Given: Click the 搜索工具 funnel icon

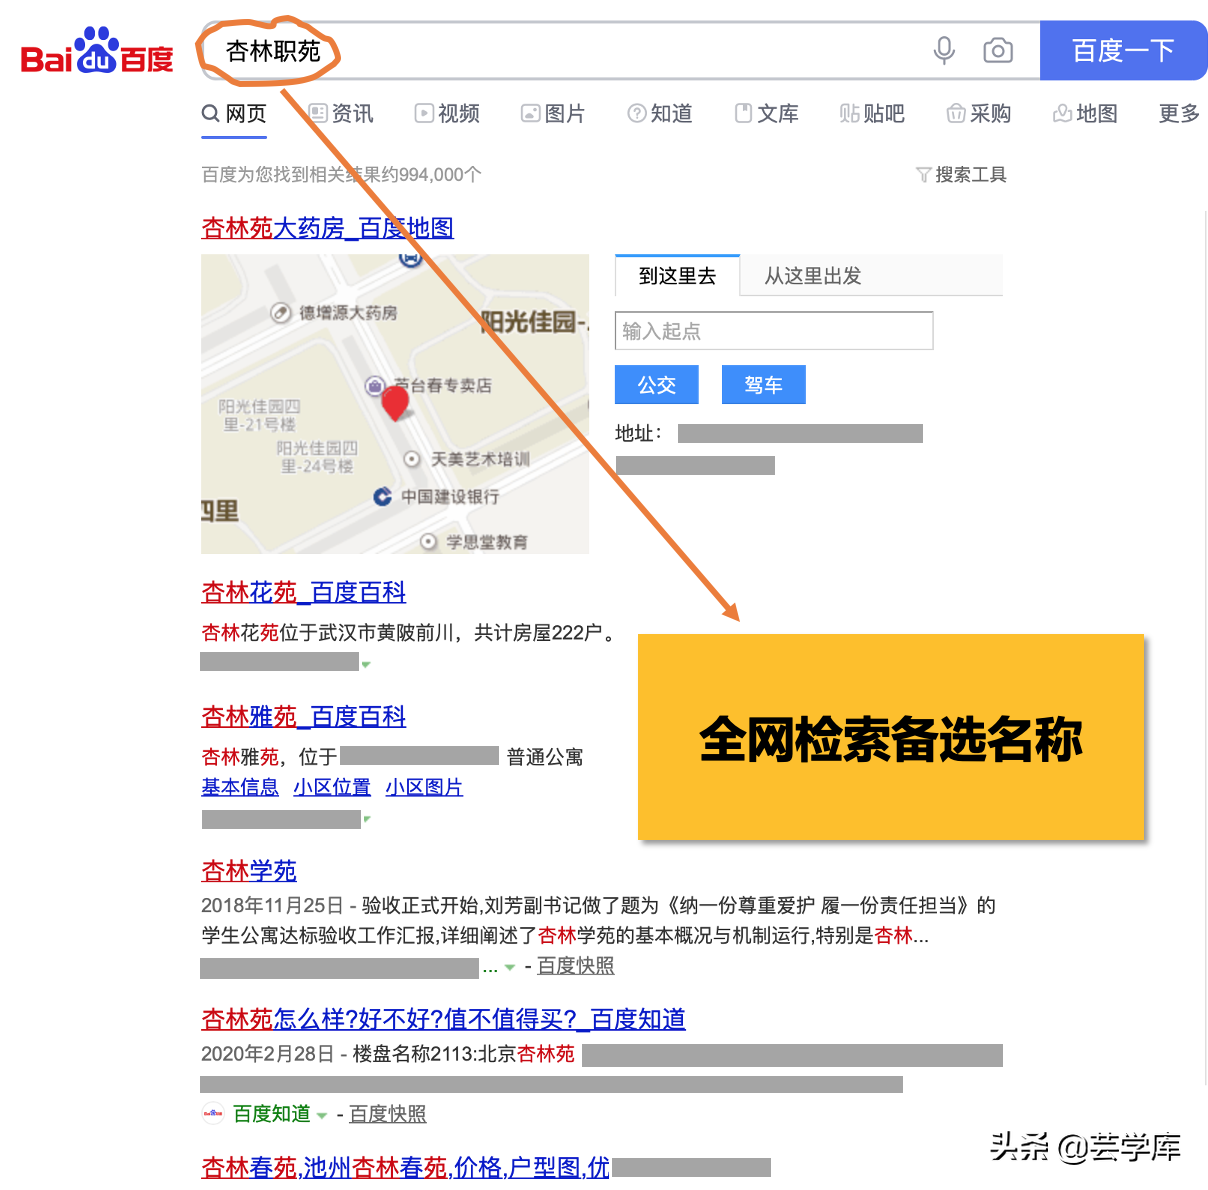Looking at the screenshot, I should click(923, 174).
